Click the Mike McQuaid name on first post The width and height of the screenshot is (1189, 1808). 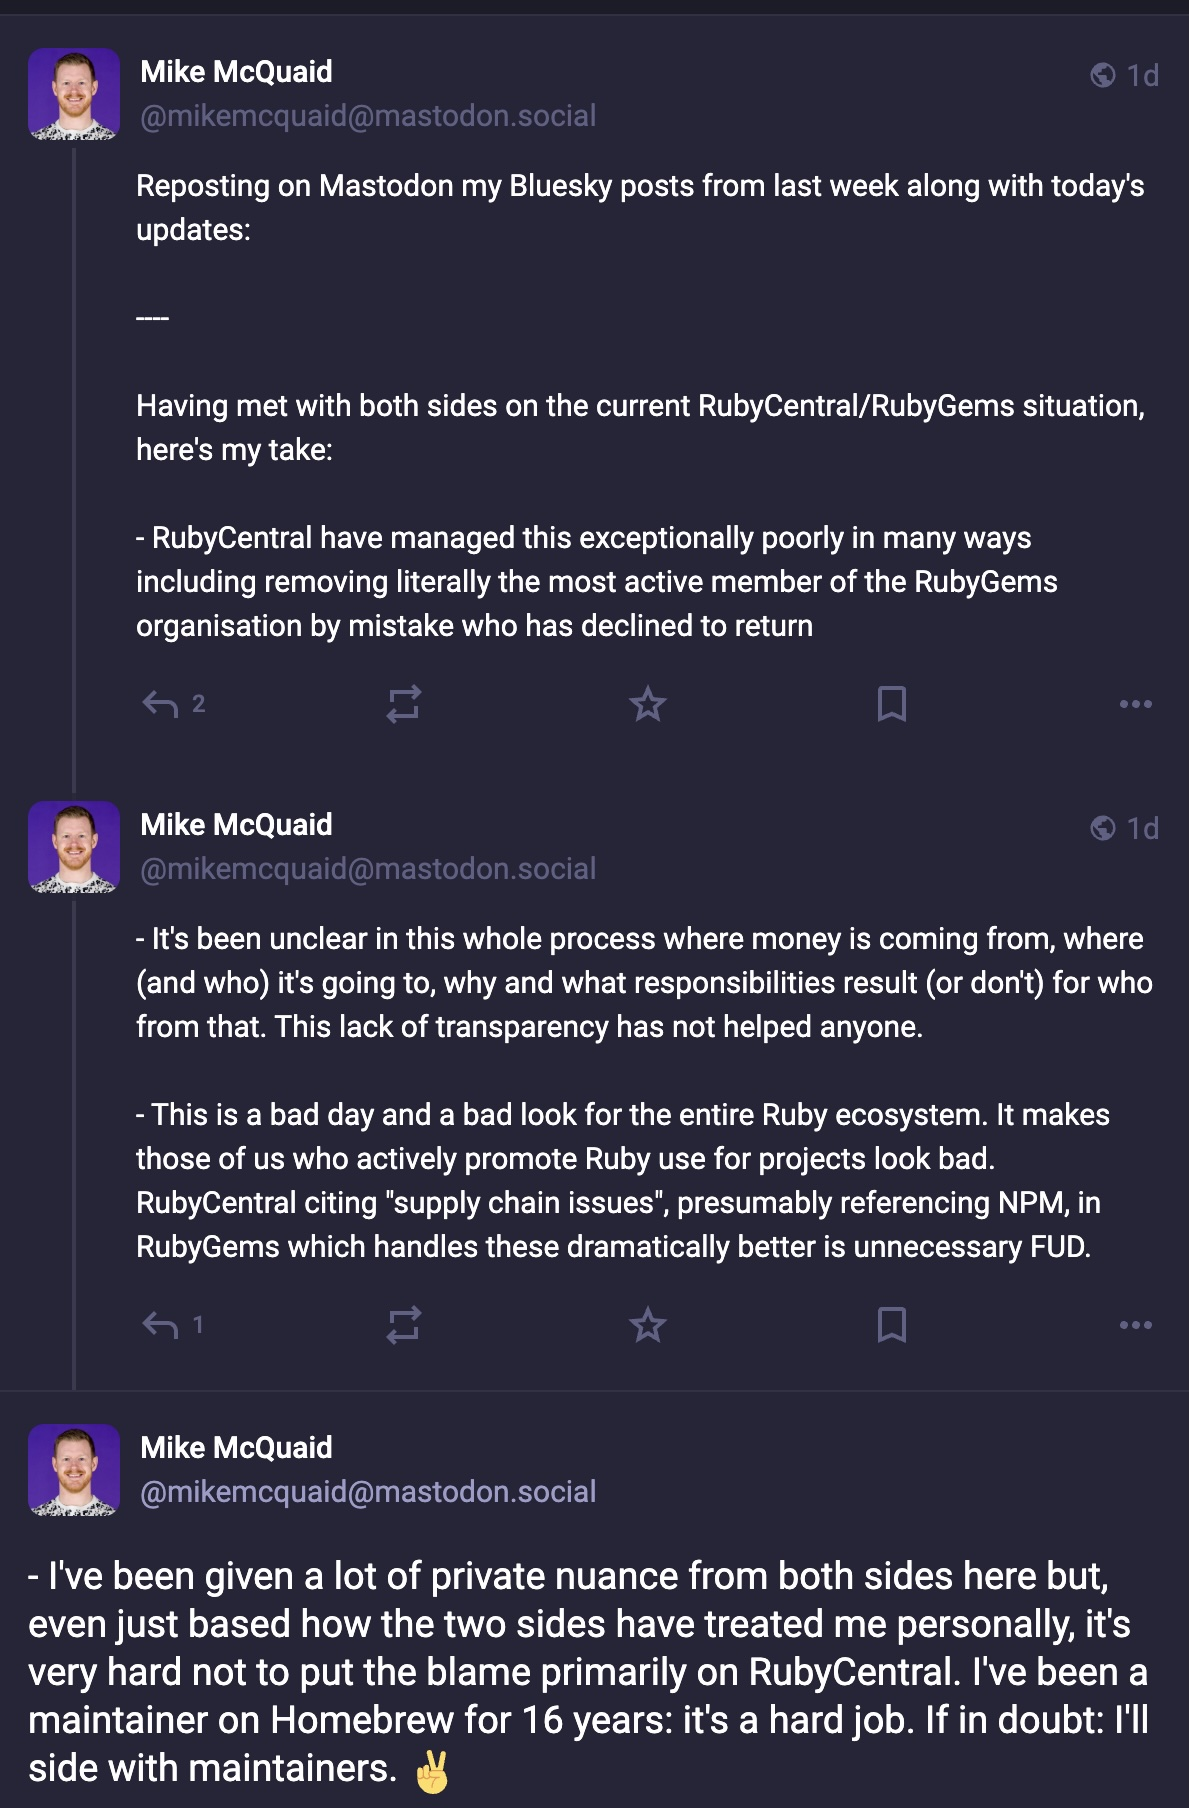click(236, 72)
